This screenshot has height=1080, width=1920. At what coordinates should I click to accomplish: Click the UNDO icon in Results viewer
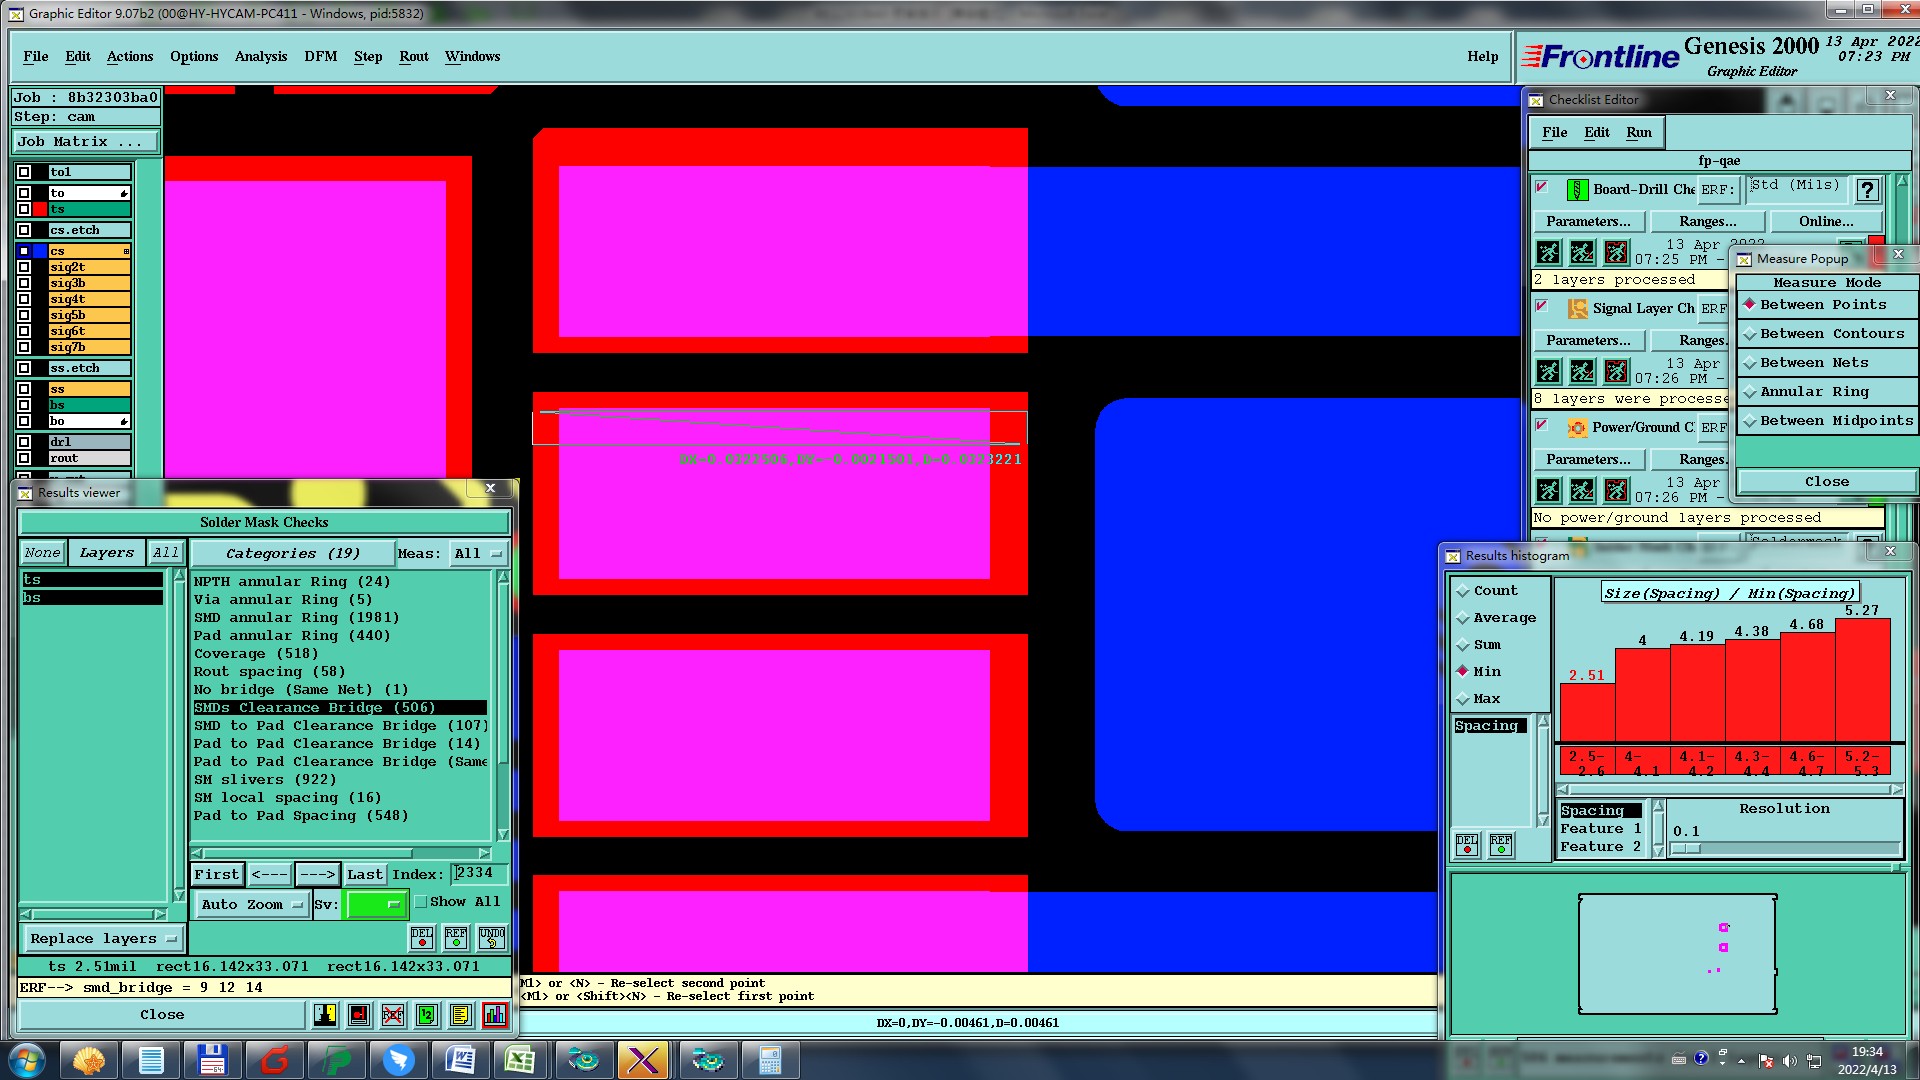click(491, 937)
